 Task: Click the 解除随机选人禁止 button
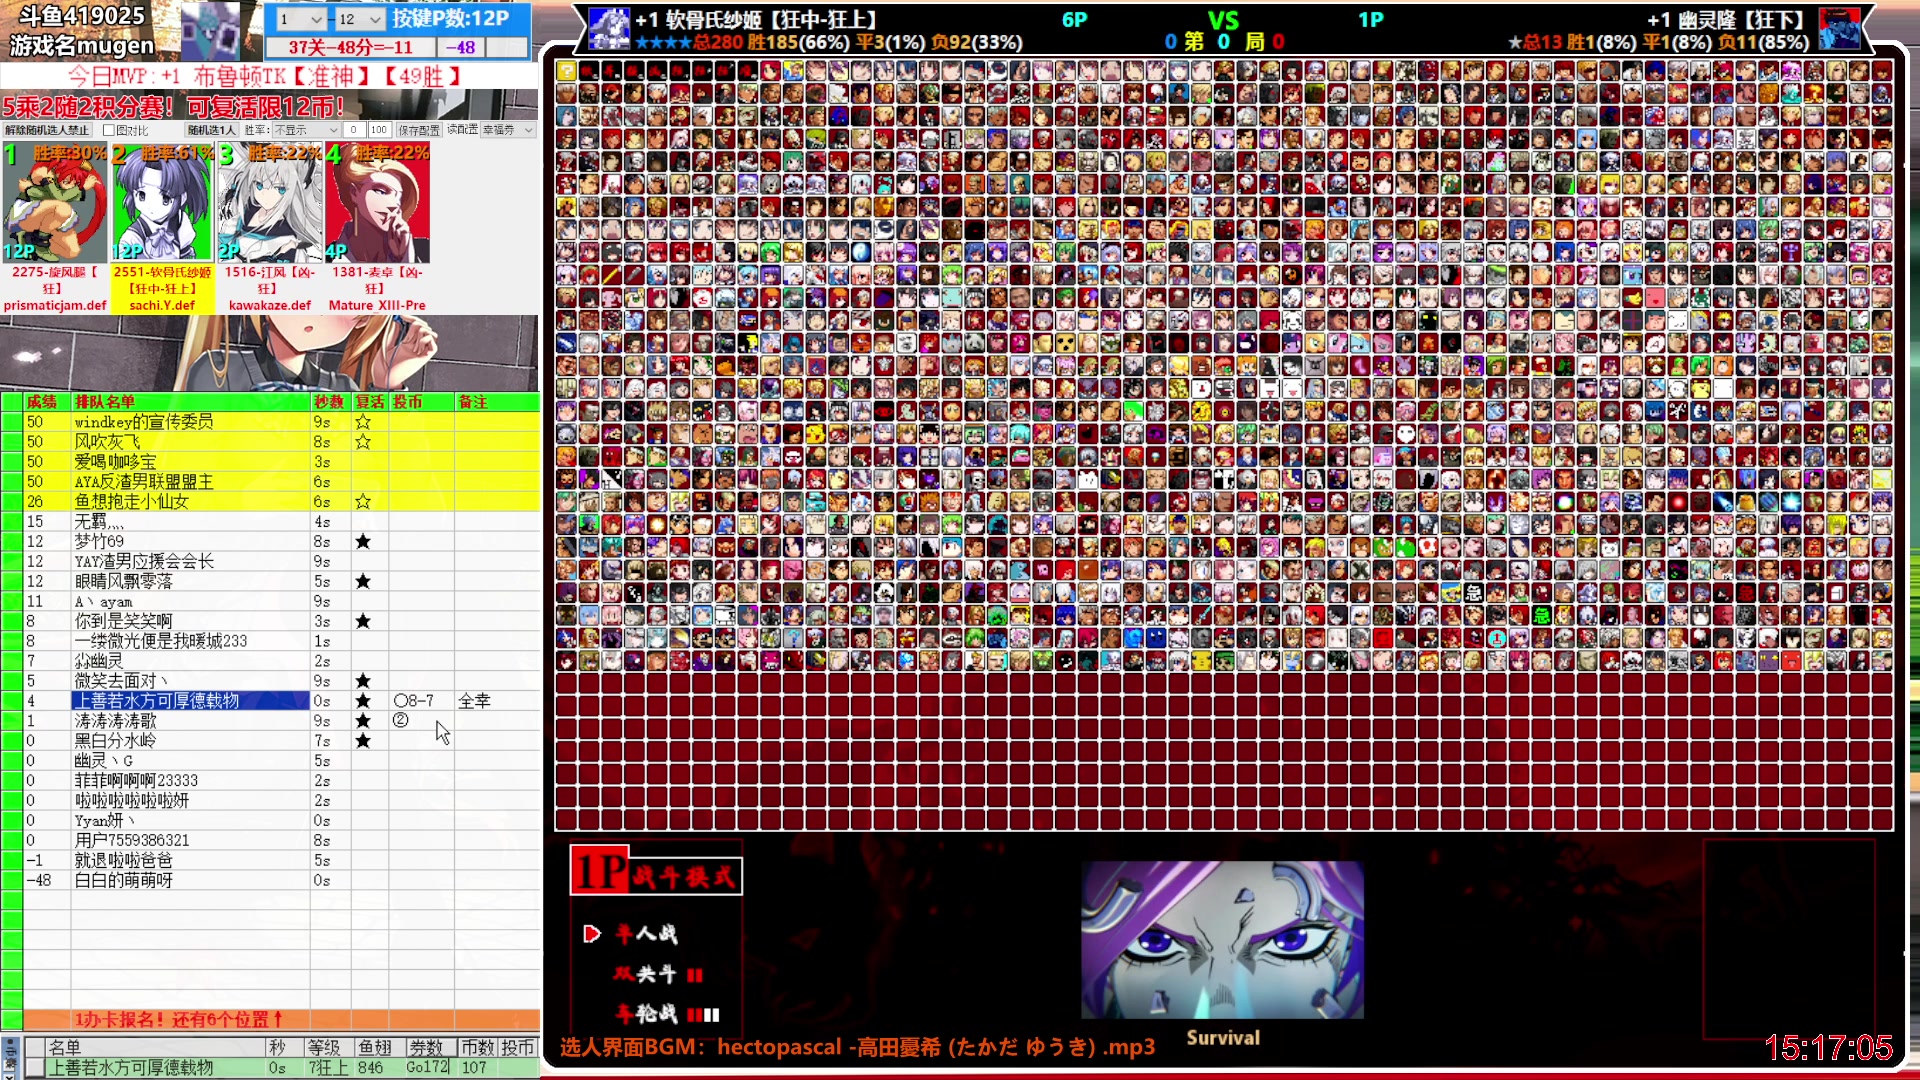click(47, 130)
